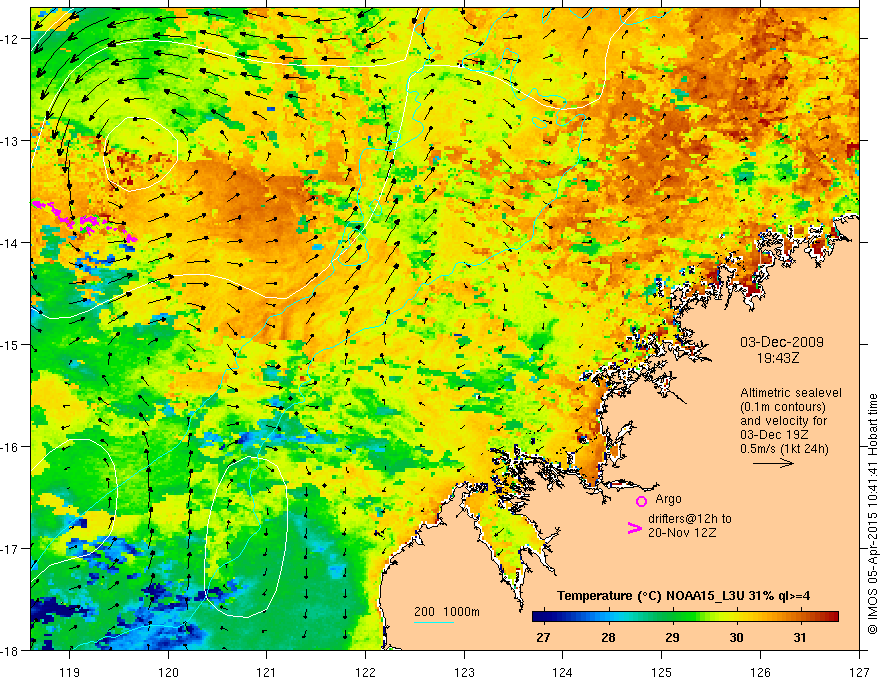Click the '121' longitude axis label
The width and height of the screenshot is (880, 680).
pos(267,672)
